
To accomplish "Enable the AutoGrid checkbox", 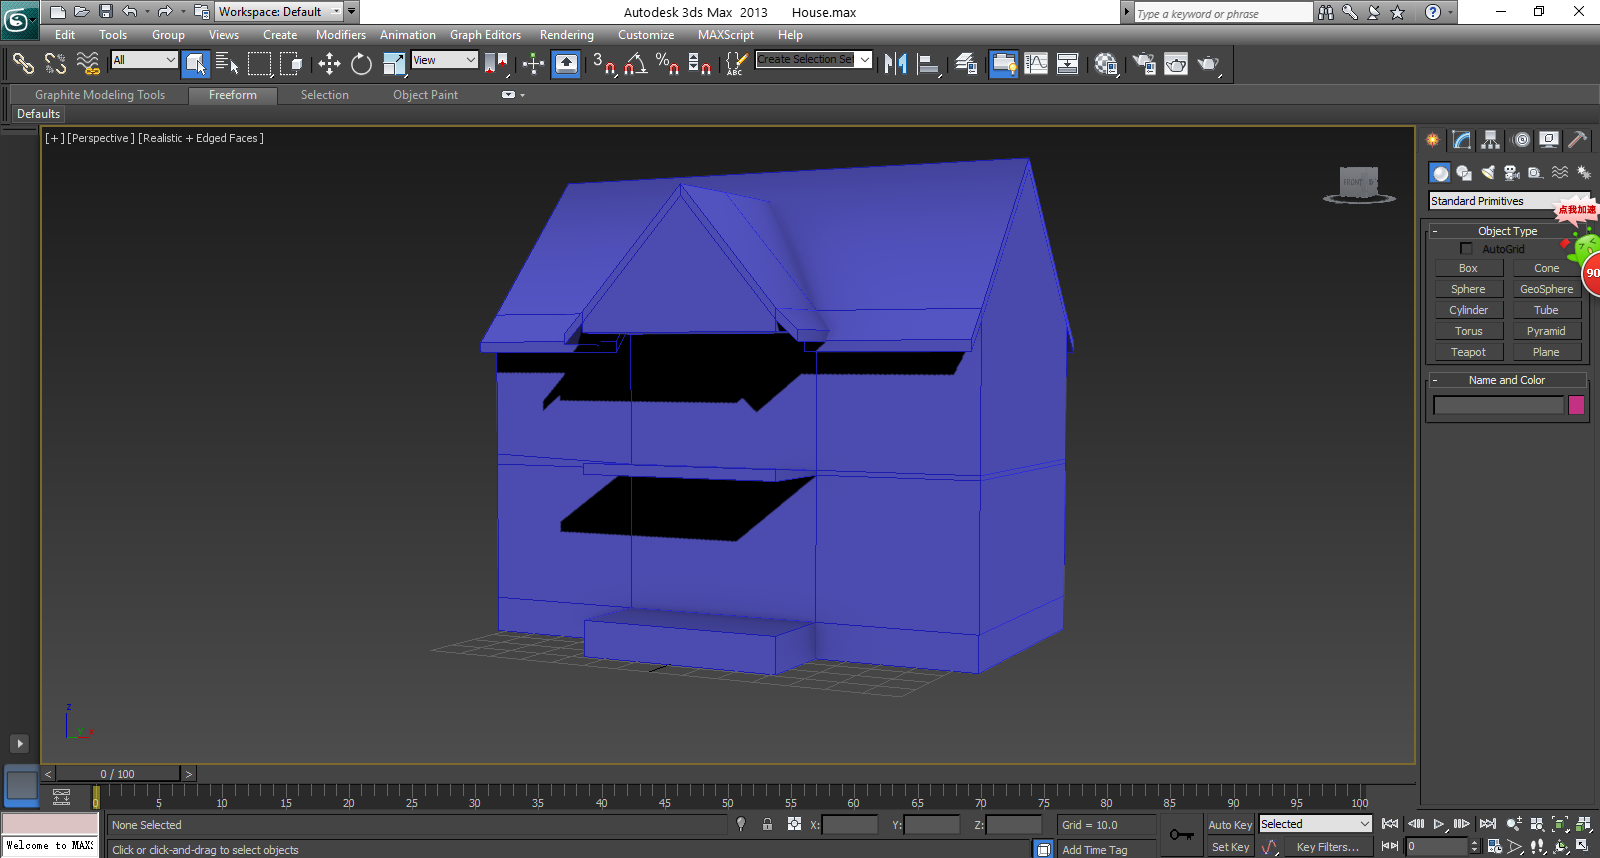I will coord(1467,249).
